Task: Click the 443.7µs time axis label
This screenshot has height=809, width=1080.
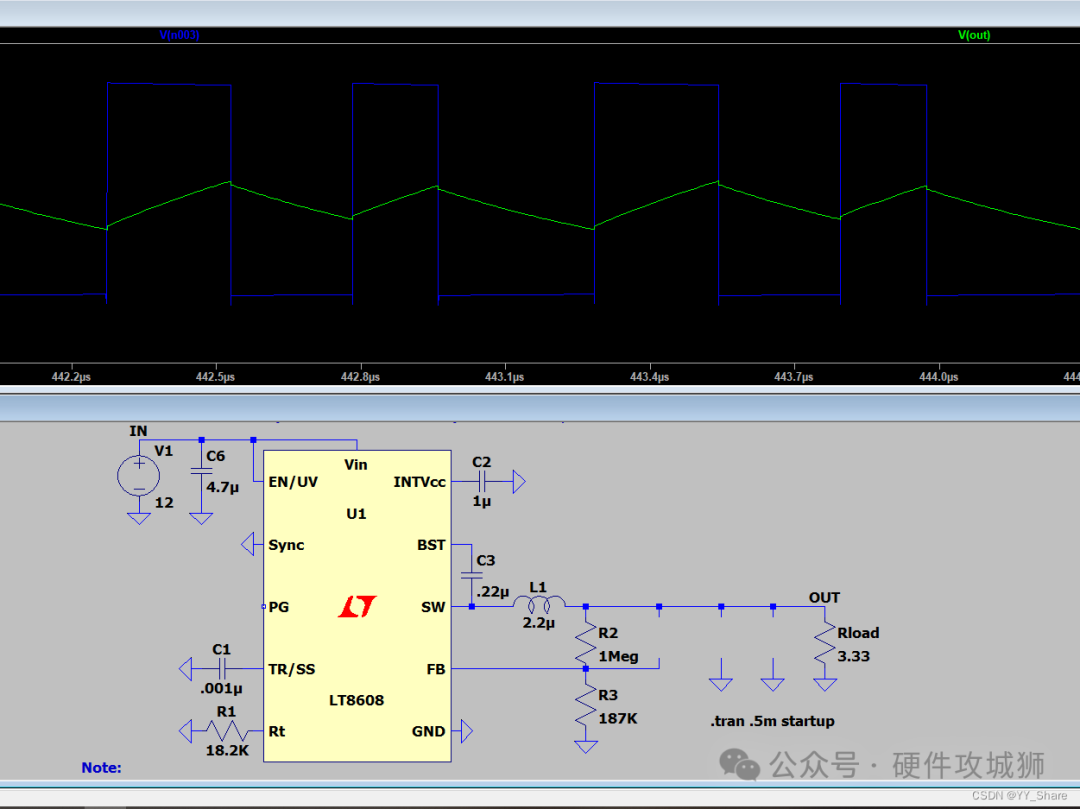Action: [793, 377]
